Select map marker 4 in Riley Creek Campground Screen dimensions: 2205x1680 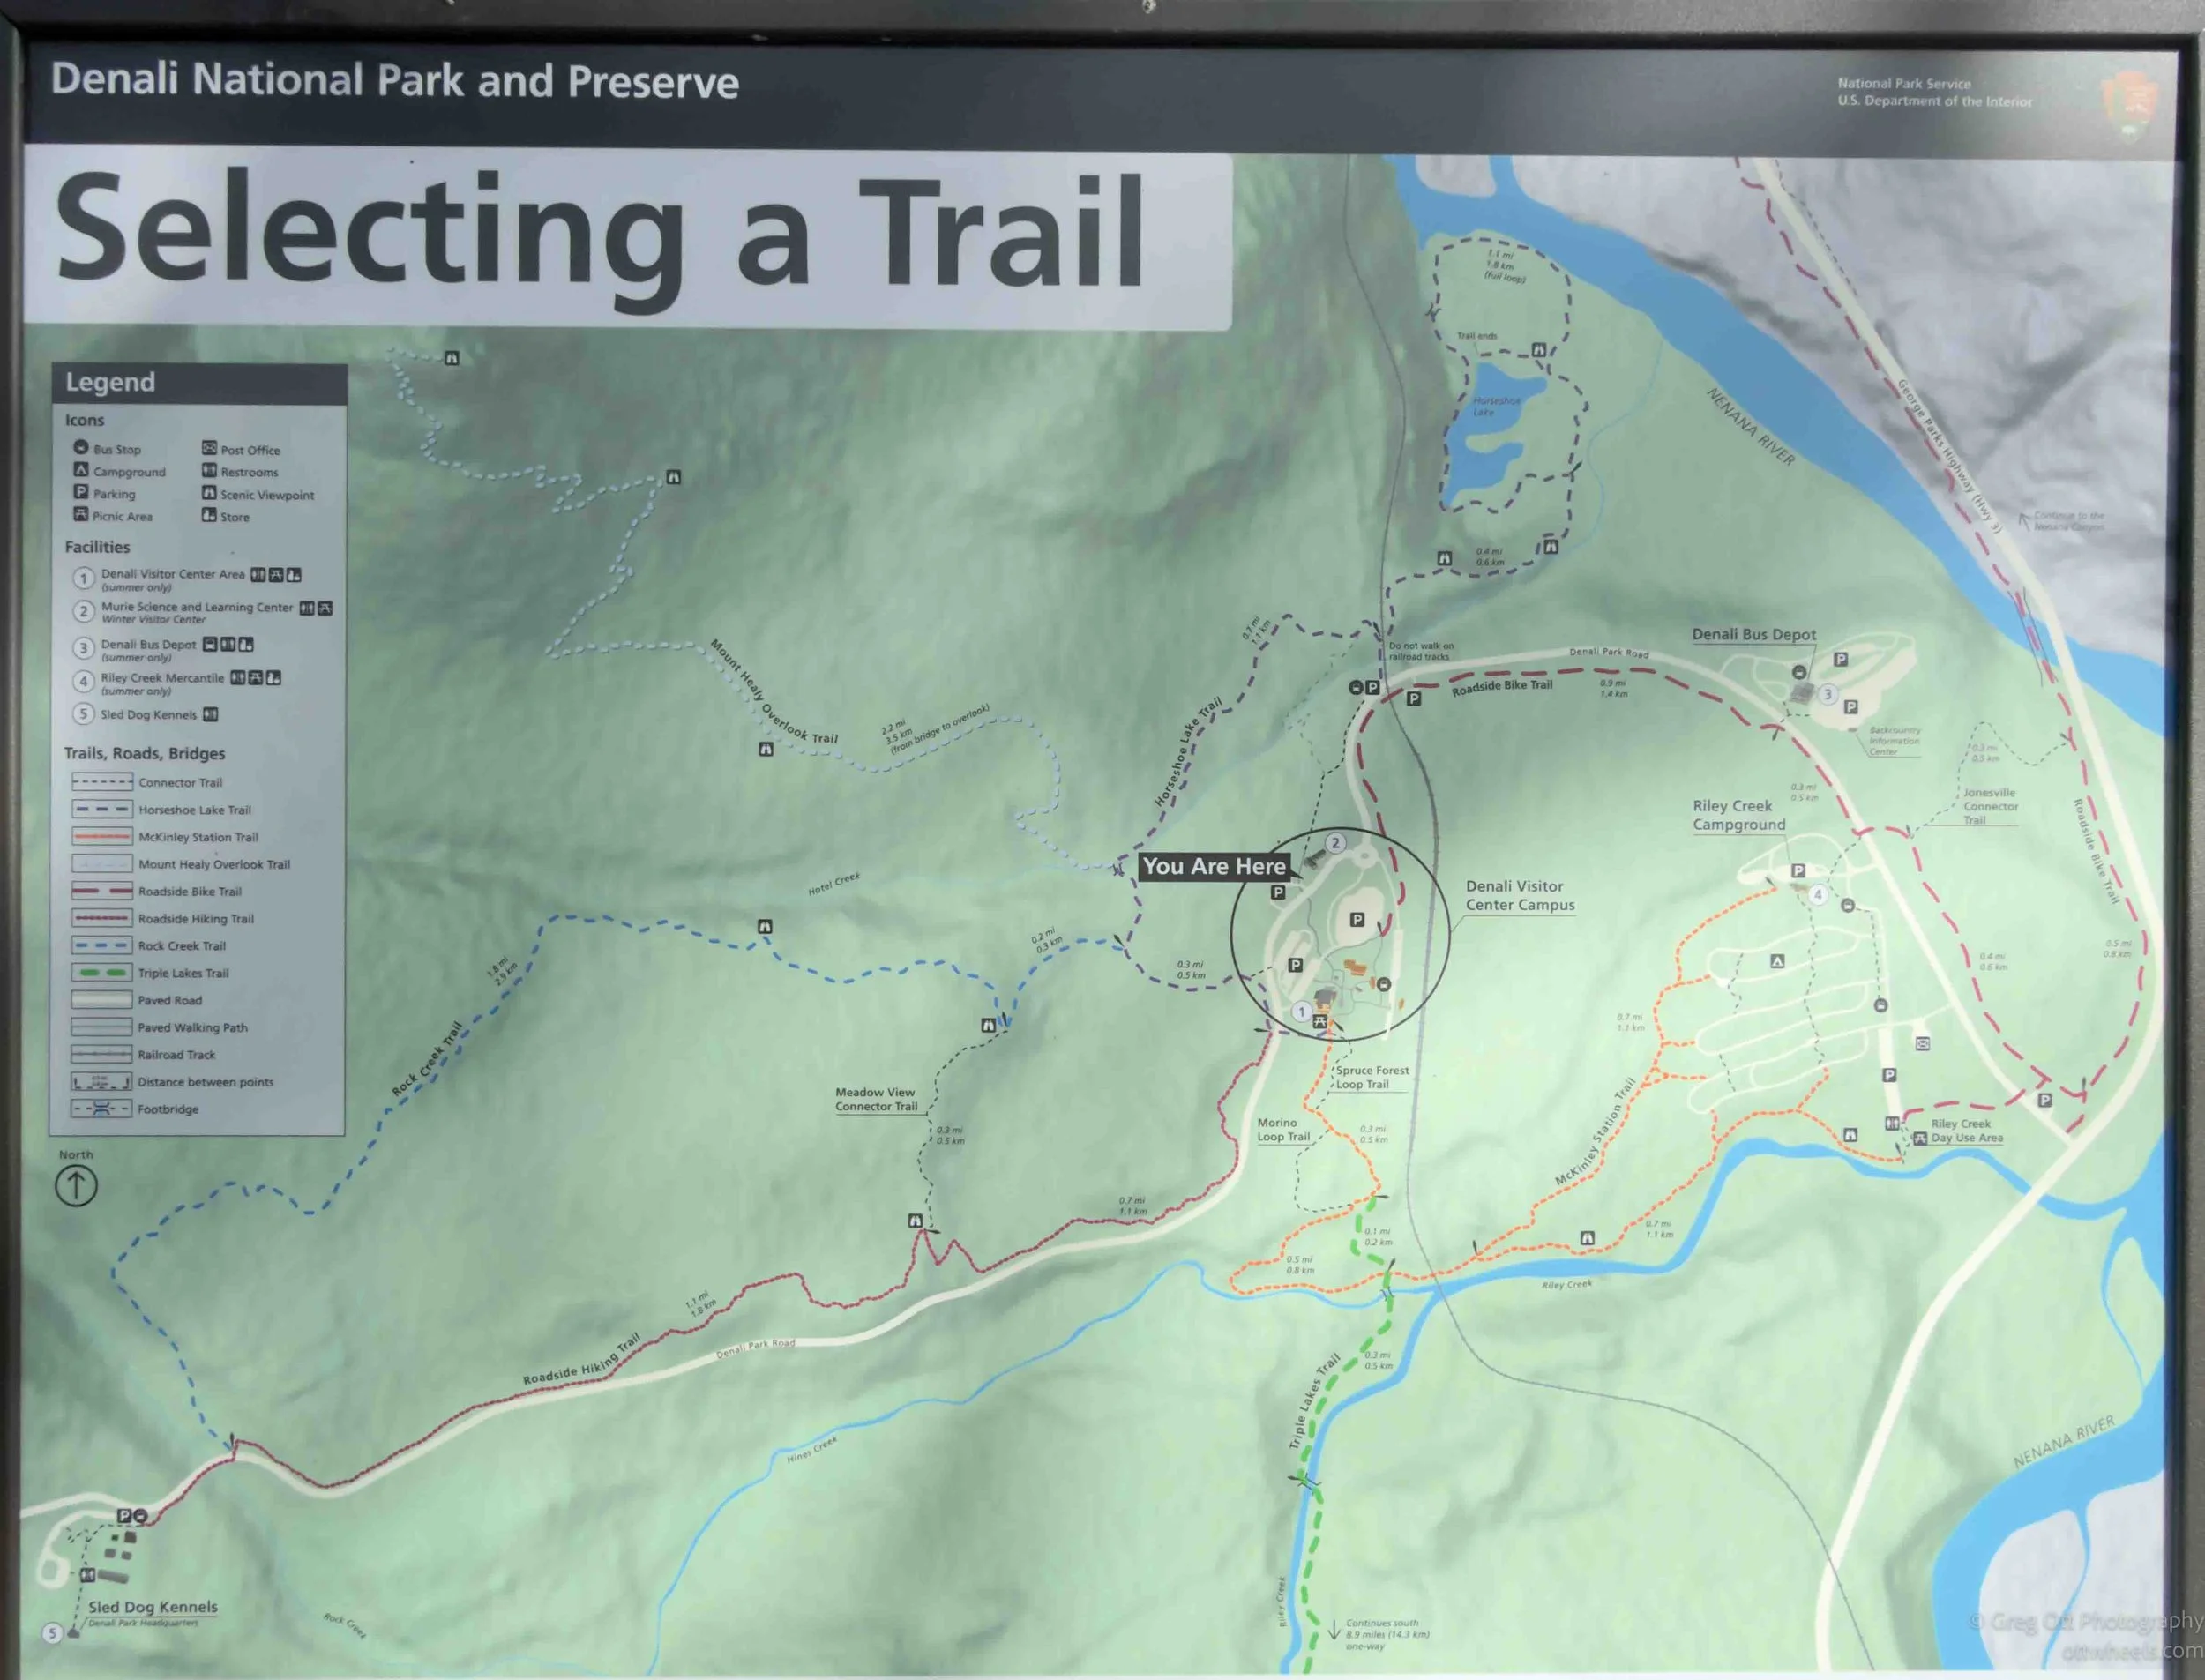pyautogui.click(x=1818, y=895)
